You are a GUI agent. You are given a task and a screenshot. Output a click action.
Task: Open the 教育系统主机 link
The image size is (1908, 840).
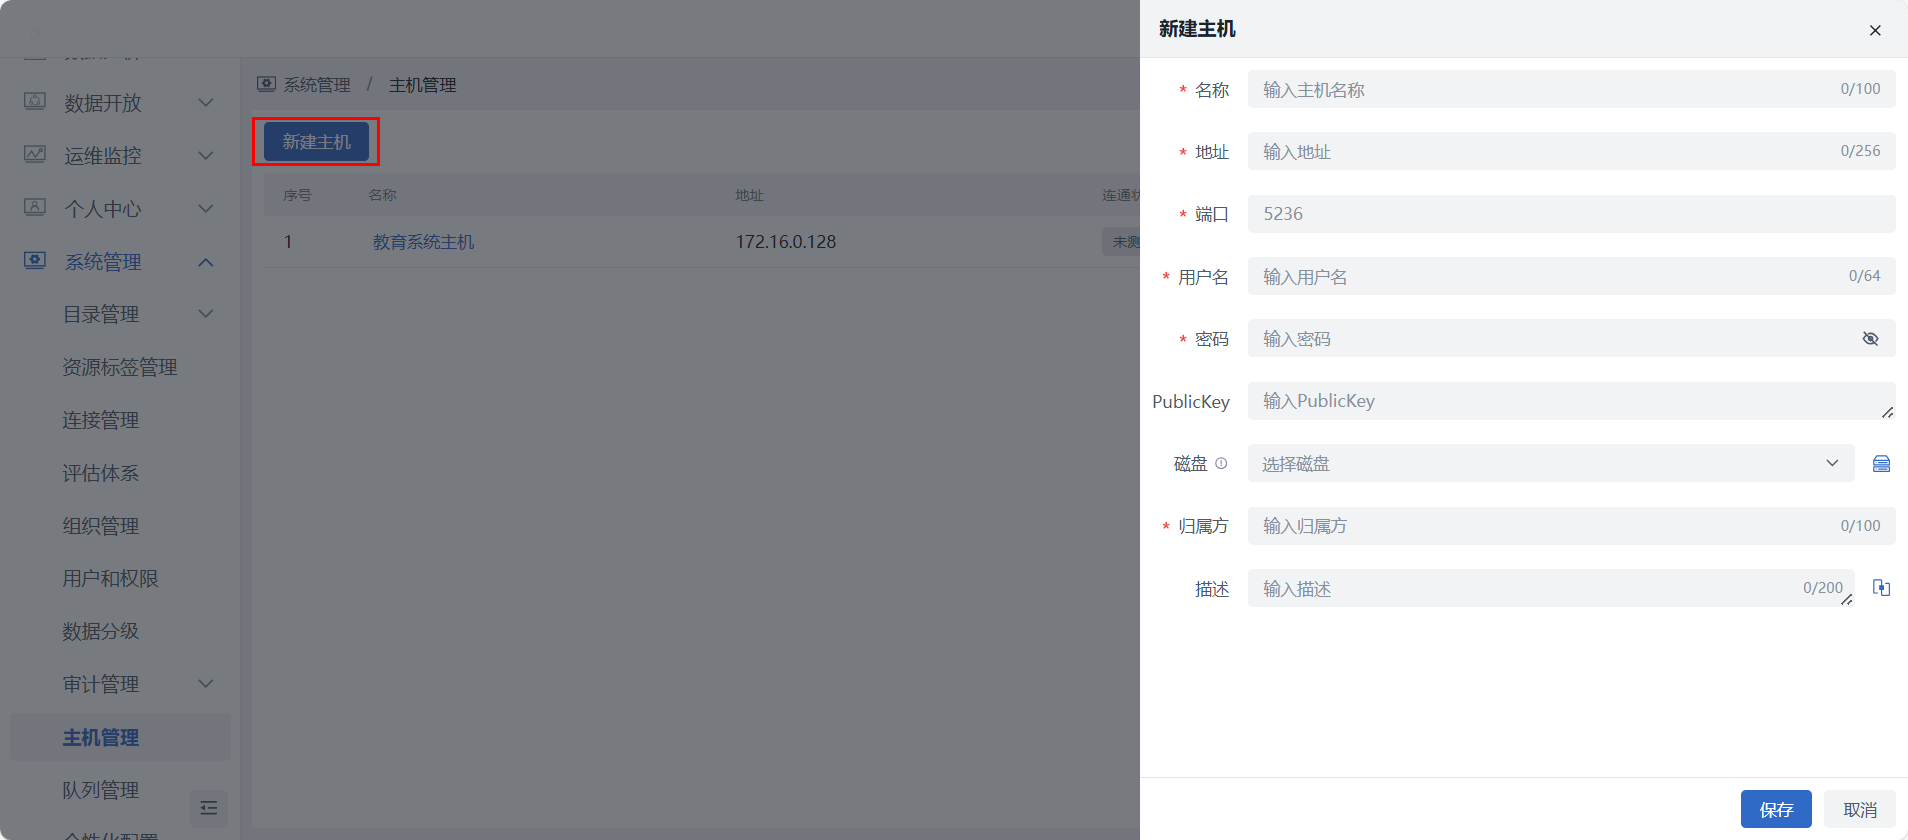424,242
